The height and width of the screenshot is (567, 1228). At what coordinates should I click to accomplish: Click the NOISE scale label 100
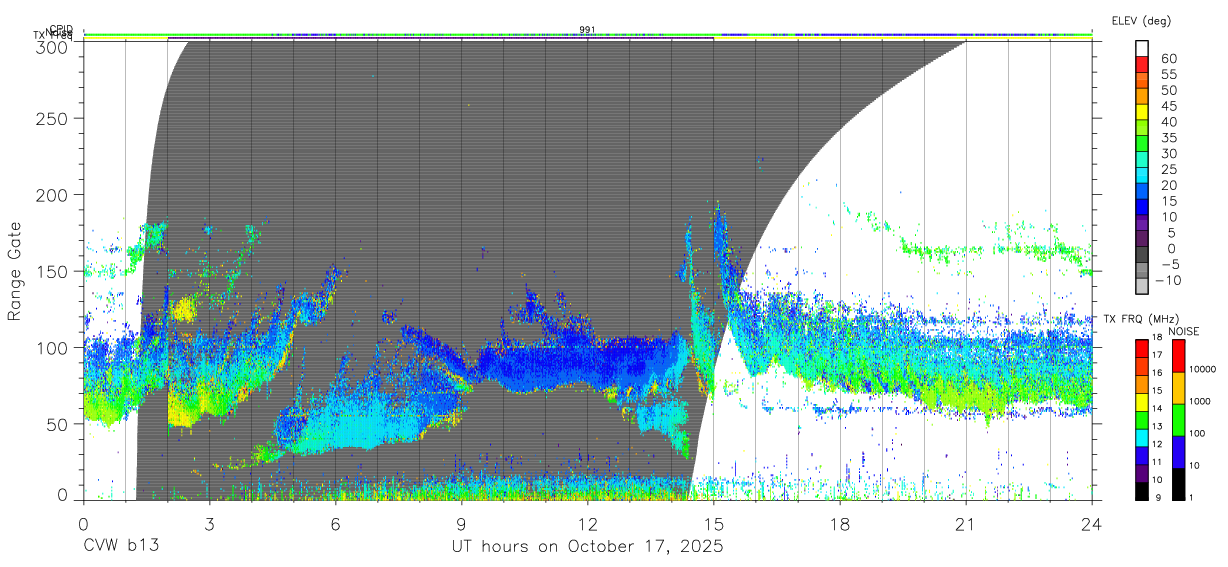tap(1197, 433)
